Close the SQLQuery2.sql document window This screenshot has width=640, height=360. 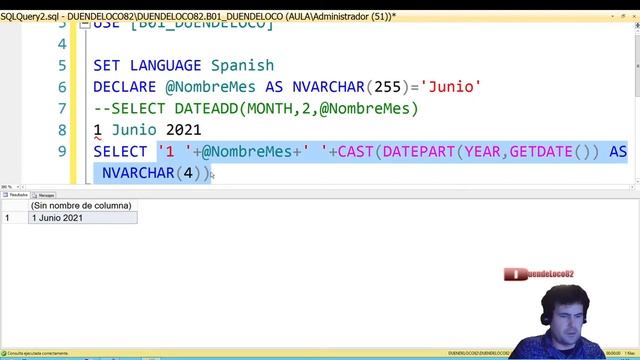point(634,16)
